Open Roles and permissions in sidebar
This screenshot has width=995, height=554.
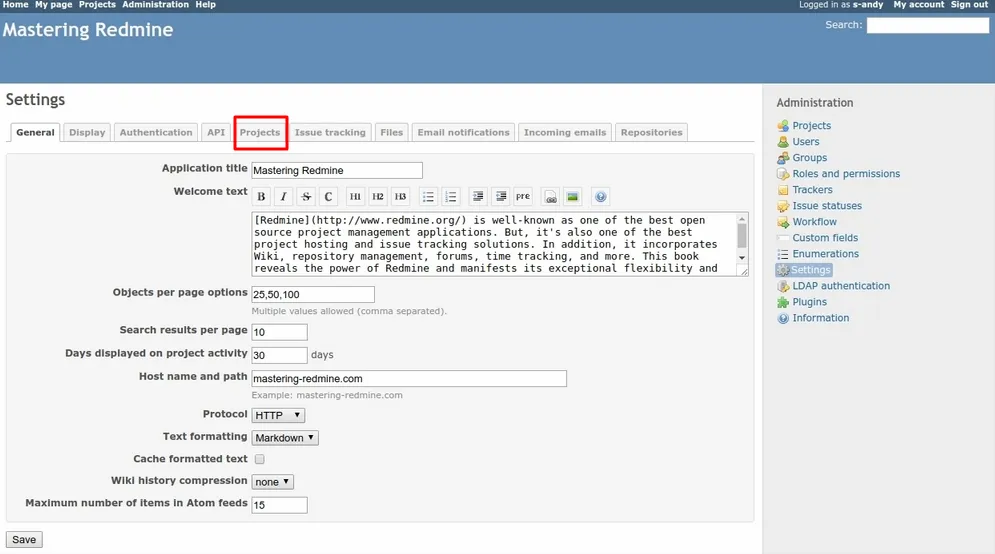tap(845, 174)
